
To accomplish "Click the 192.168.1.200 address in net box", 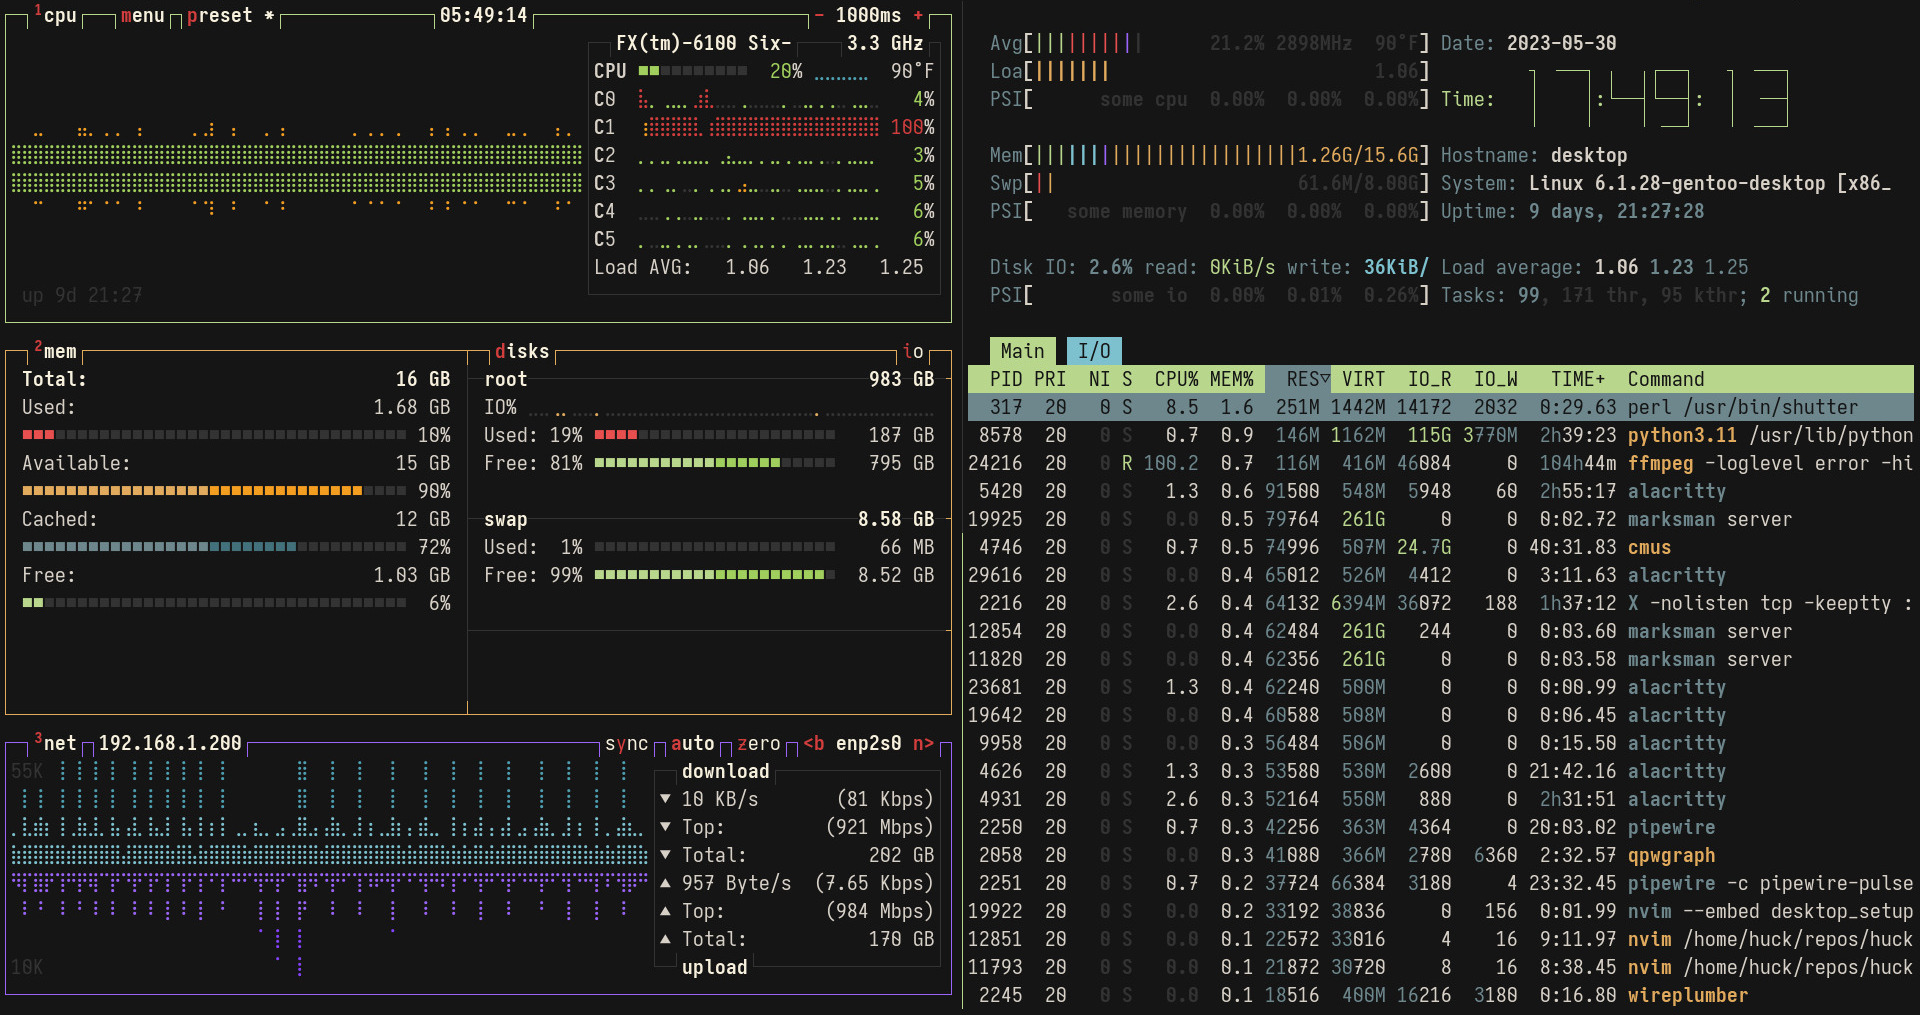I will click(170, 743).
